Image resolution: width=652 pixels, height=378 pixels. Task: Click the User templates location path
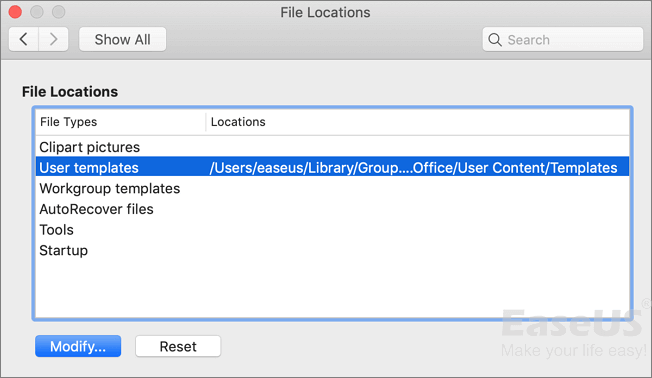[413, 168]
